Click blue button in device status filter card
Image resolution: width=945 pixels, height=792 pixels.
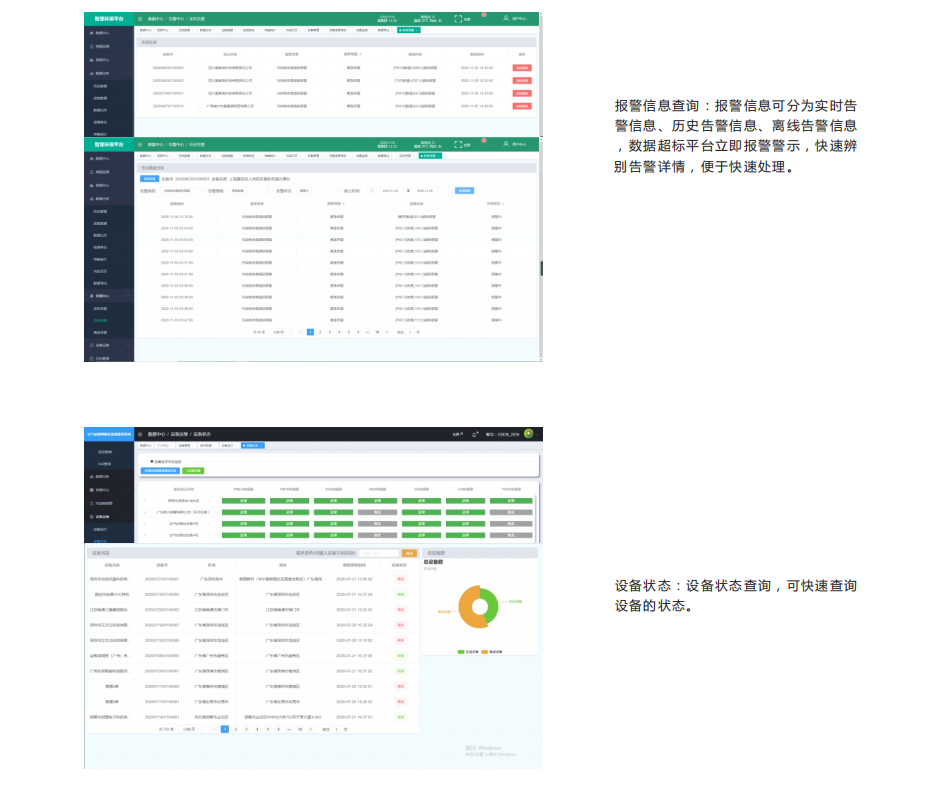[160, 471]
